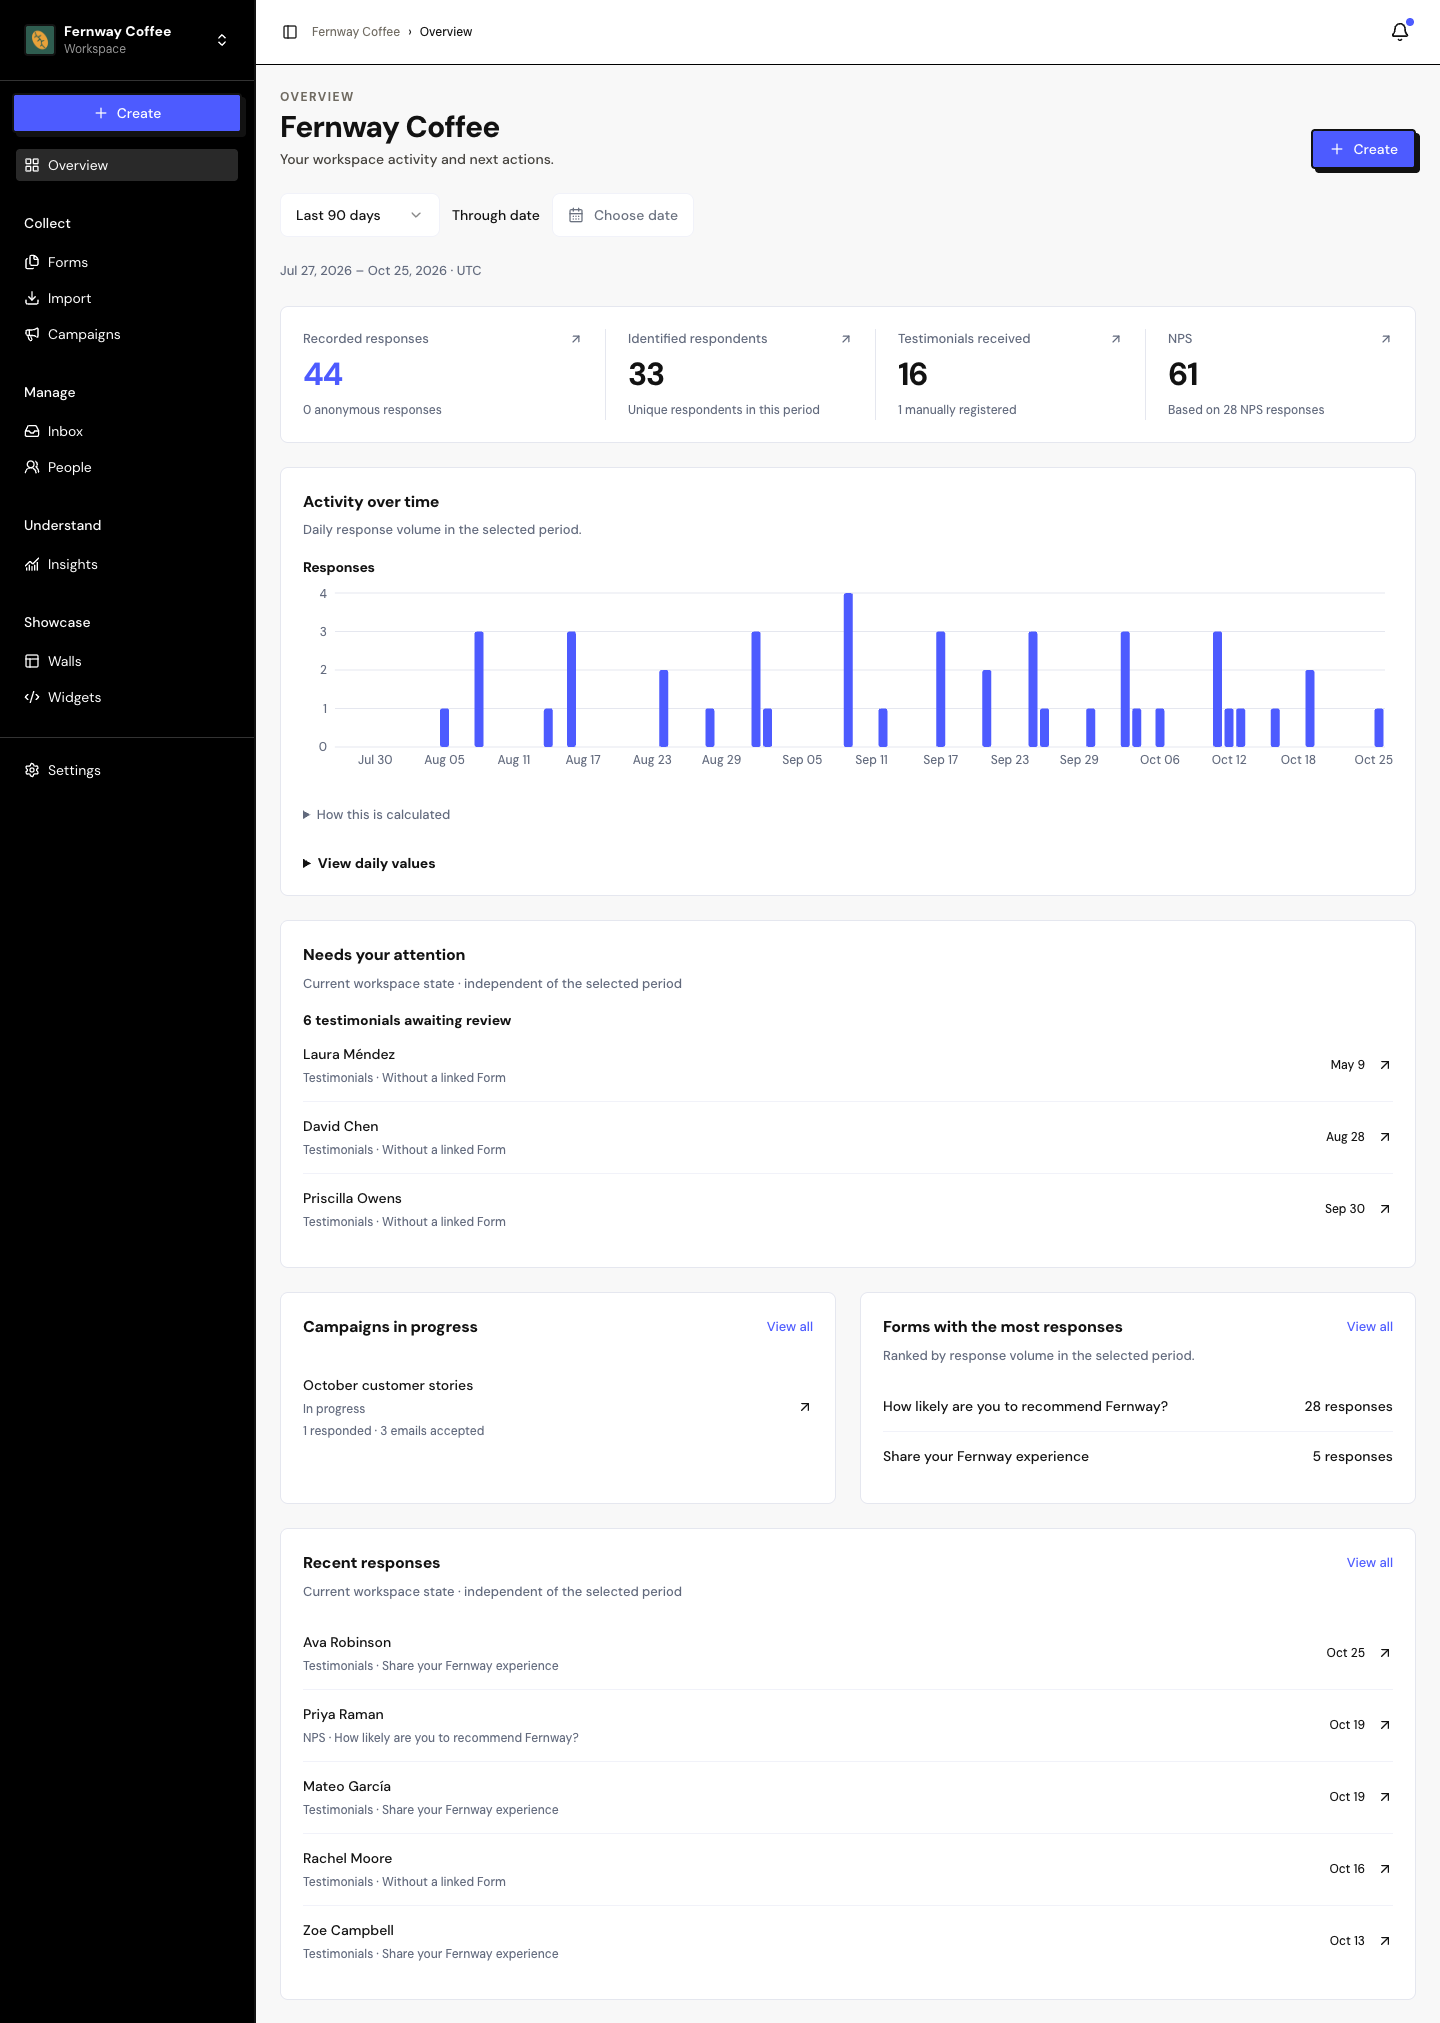The height and width of the screenshot is (2023, 1440).
Task: Open Priscilla Owens testimonial arrow
Action: (x=1385, y=1209)
